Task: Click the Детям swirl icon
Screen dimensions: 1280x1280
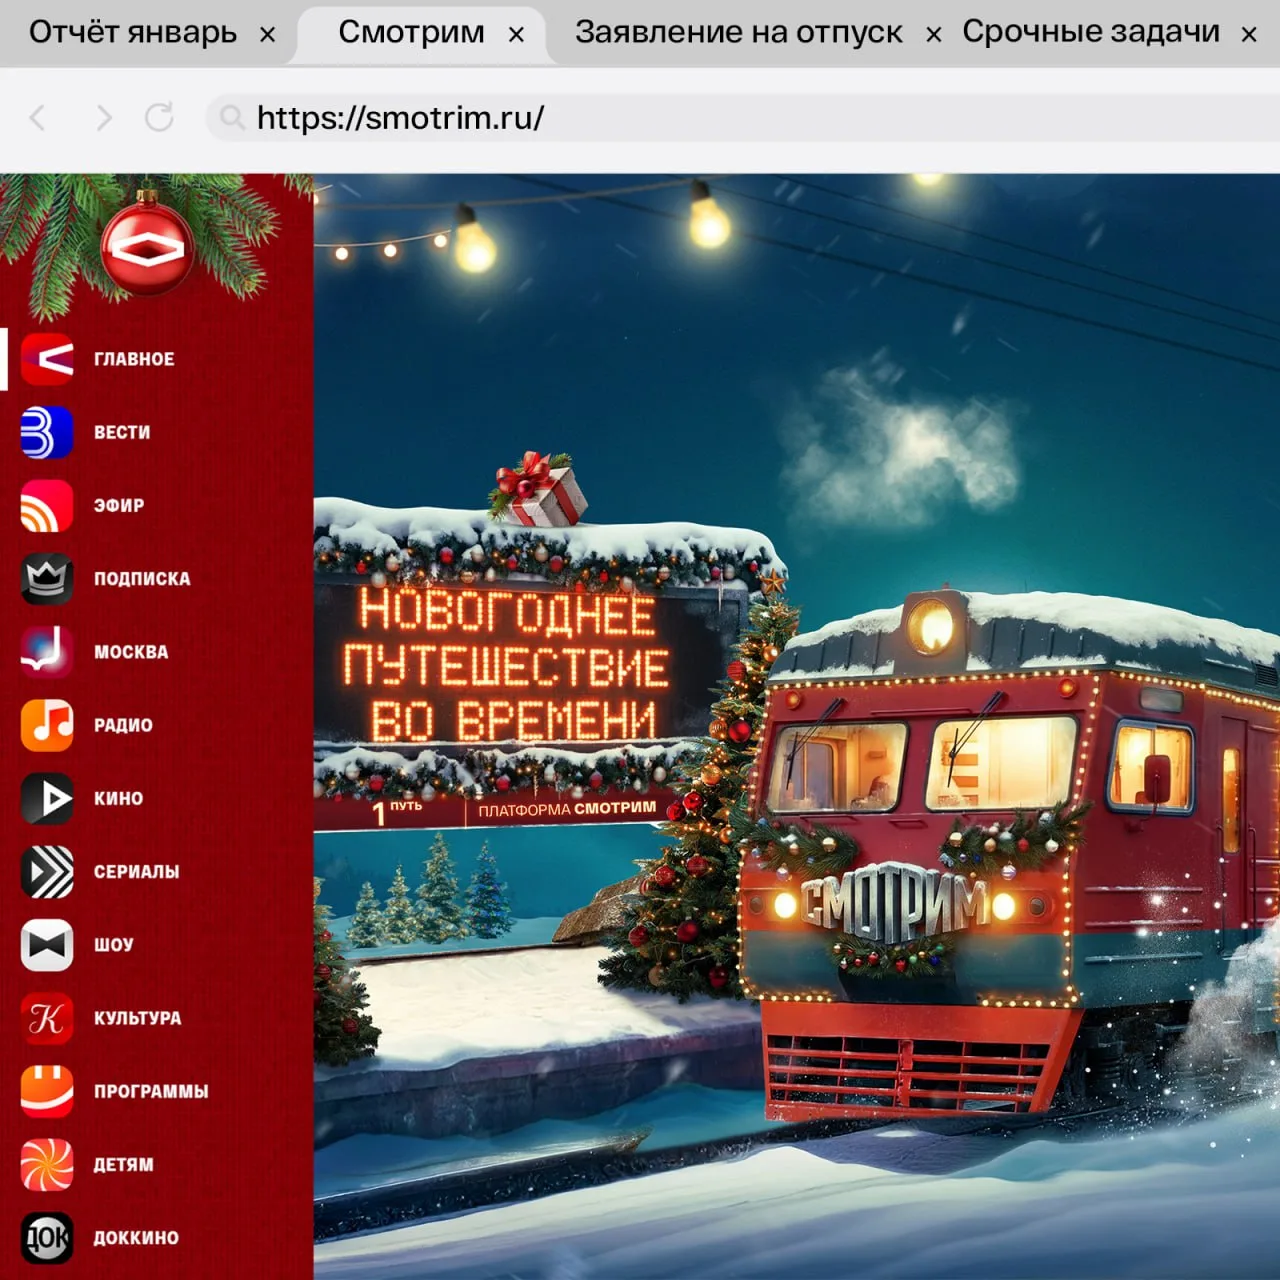Action: 47,1164
